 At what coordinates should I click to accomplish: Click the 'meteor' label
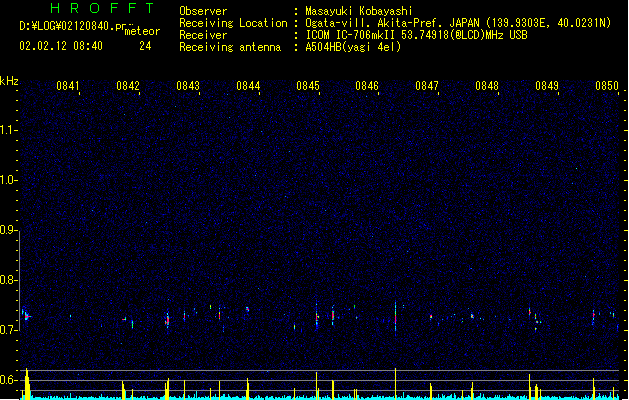click(142, 31)
